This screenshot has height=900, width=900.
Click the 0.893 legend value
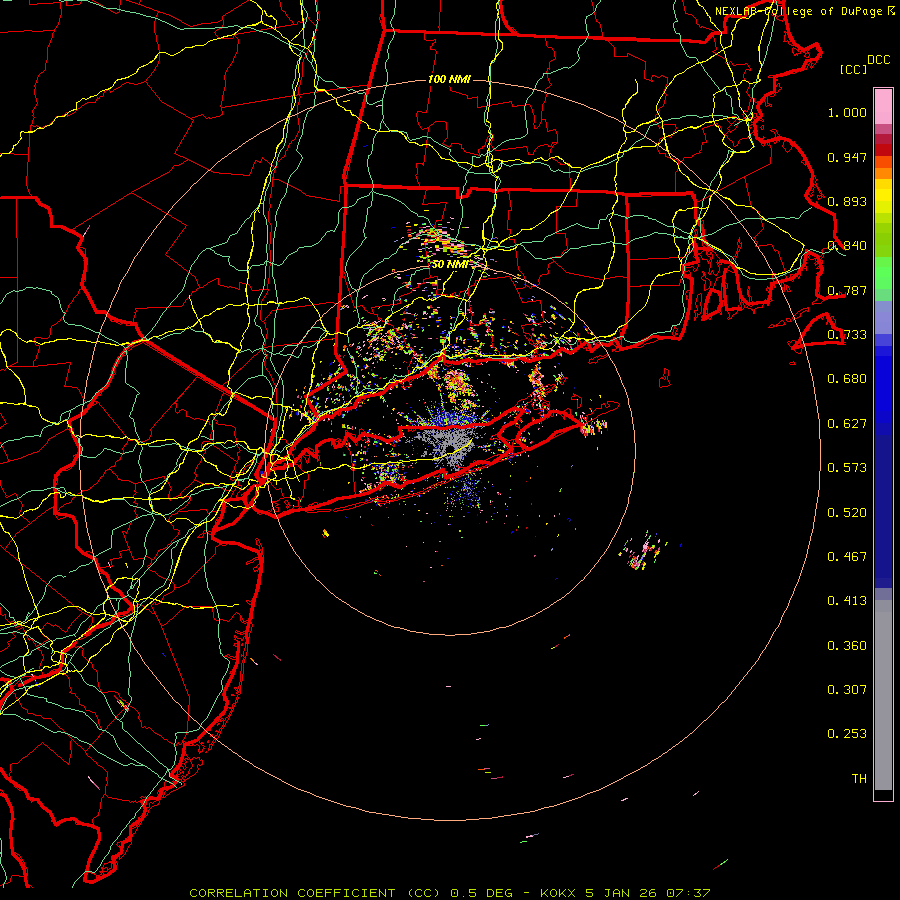847,201
